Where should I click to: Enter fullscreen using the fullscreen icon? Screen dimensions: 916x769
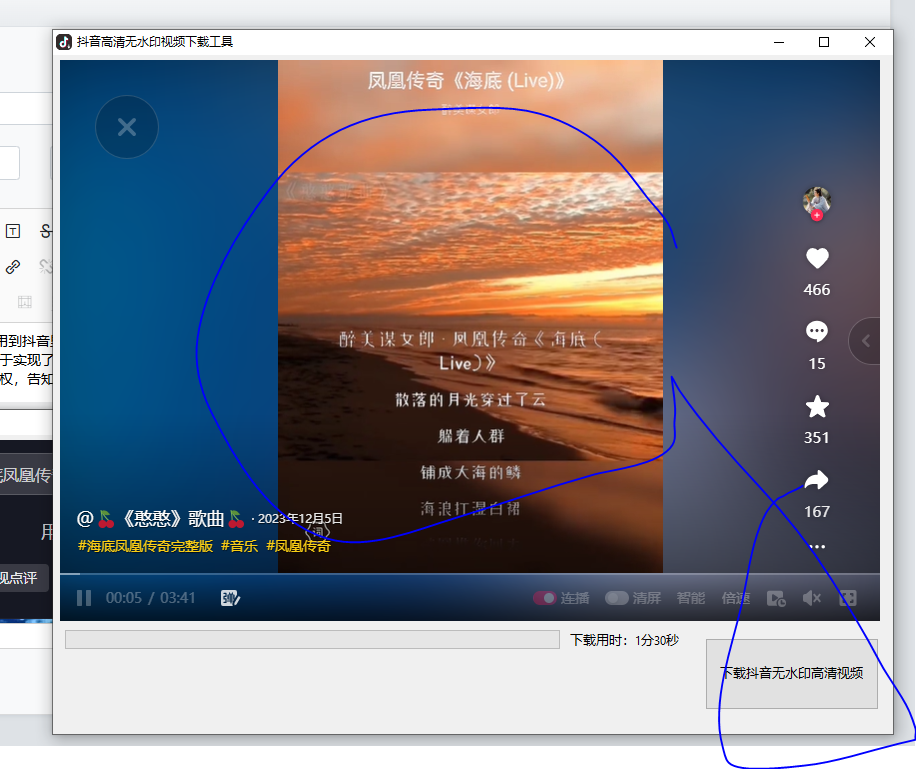coord(848,598)
